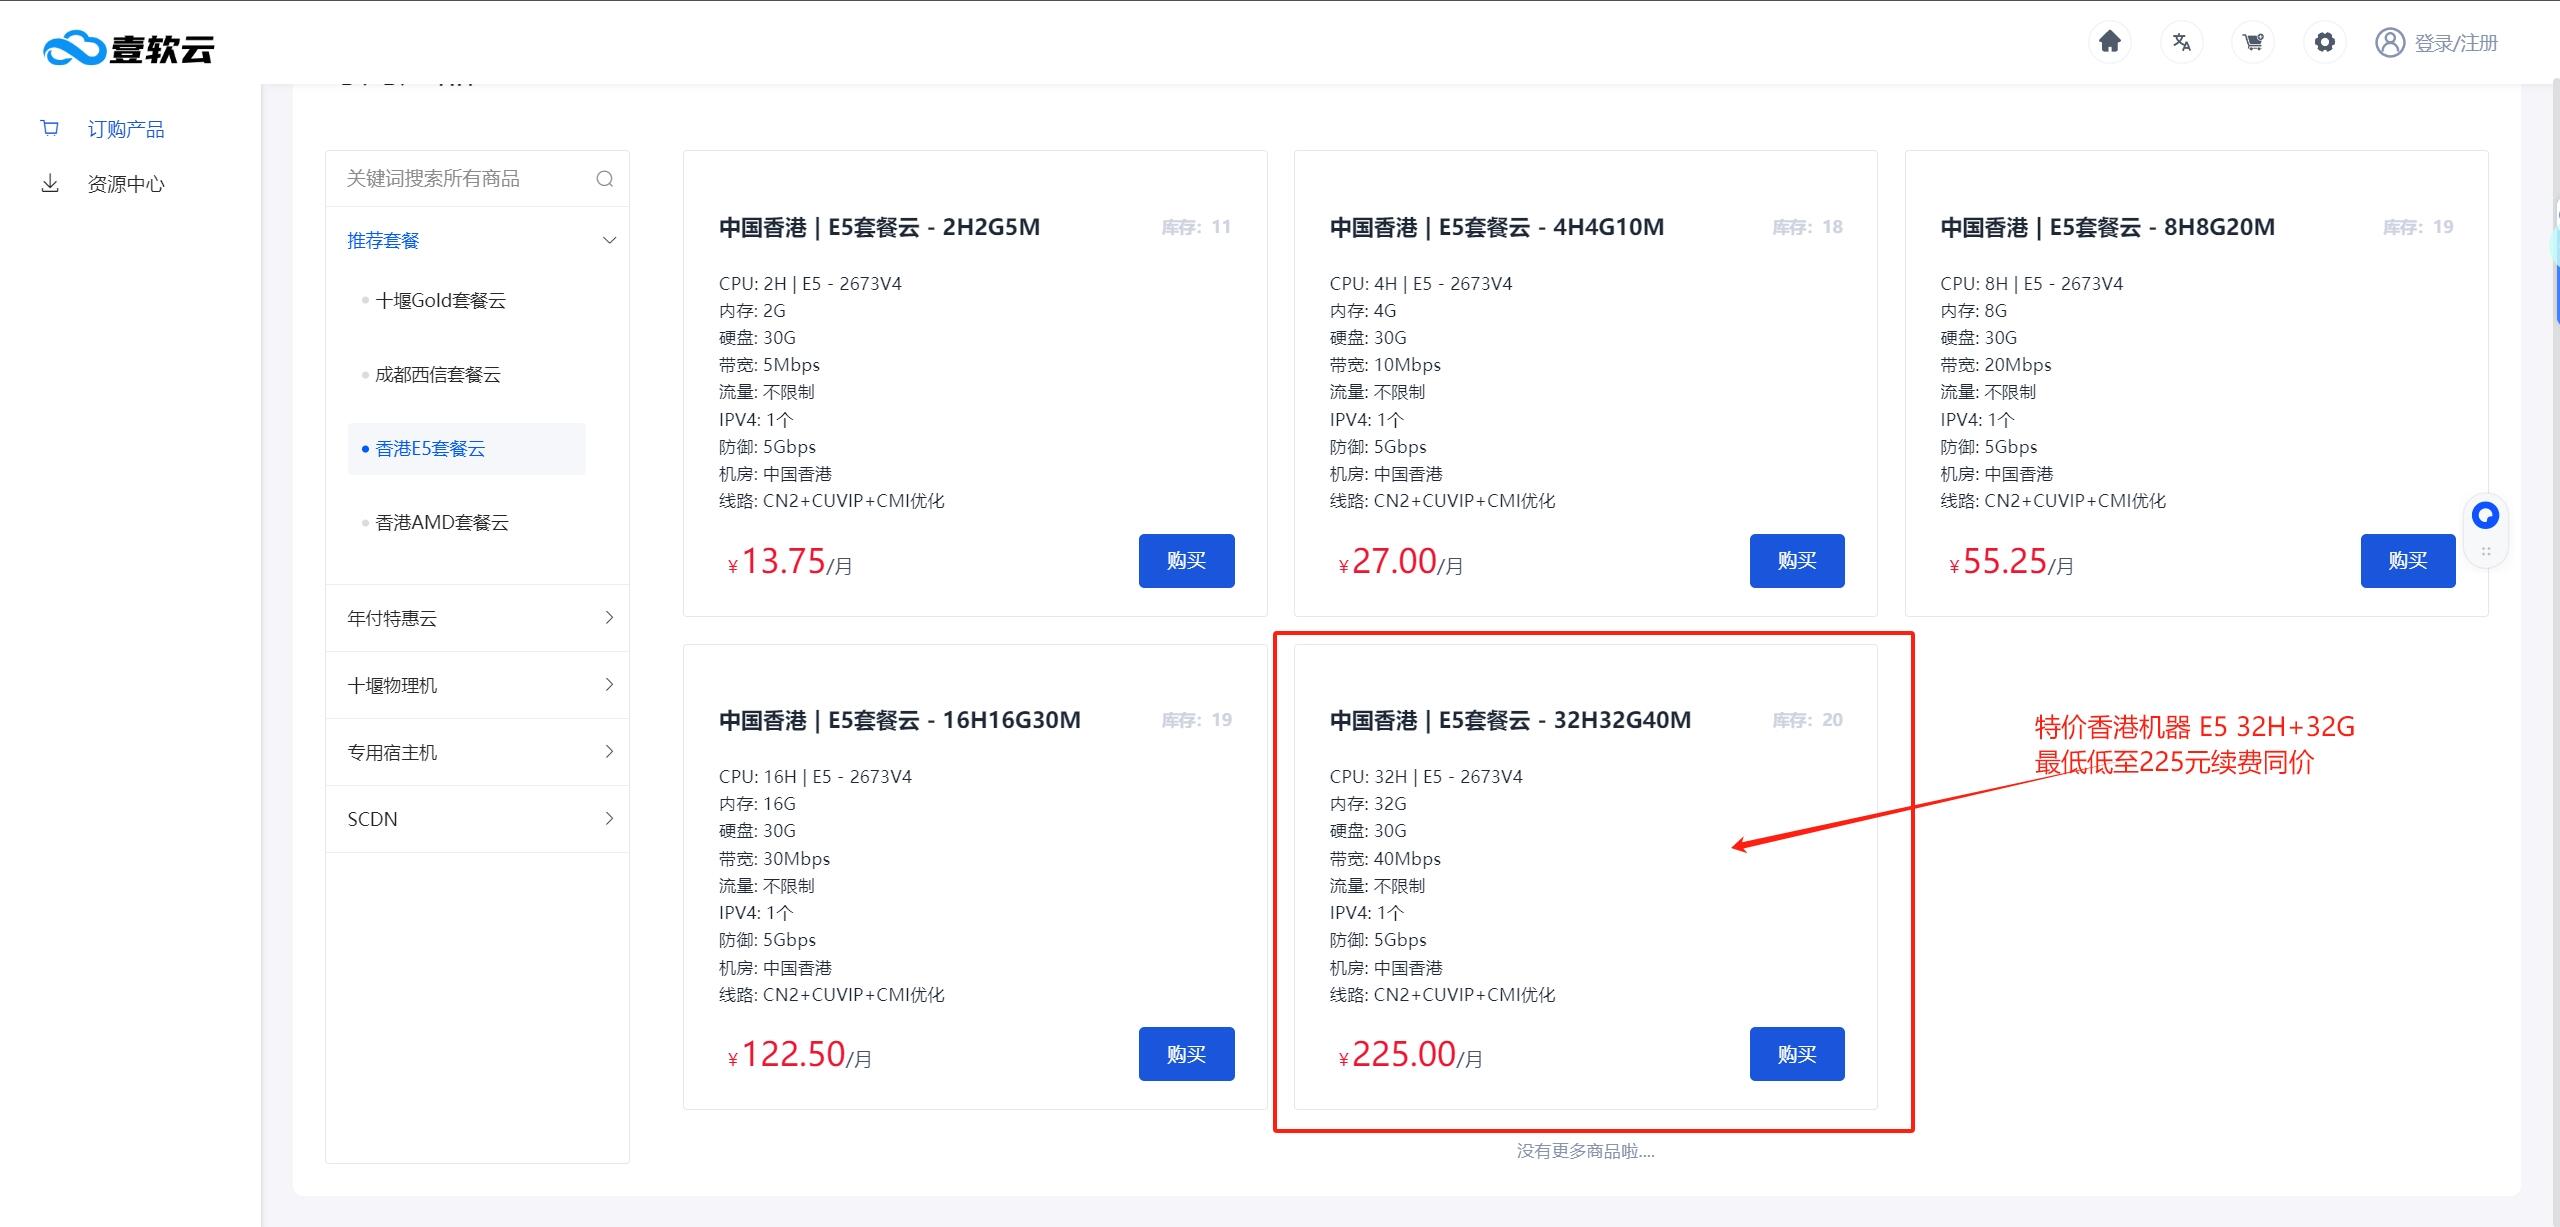Click the user avatar icon
Screen dimensions: 2560x1227
point(2390,43)
